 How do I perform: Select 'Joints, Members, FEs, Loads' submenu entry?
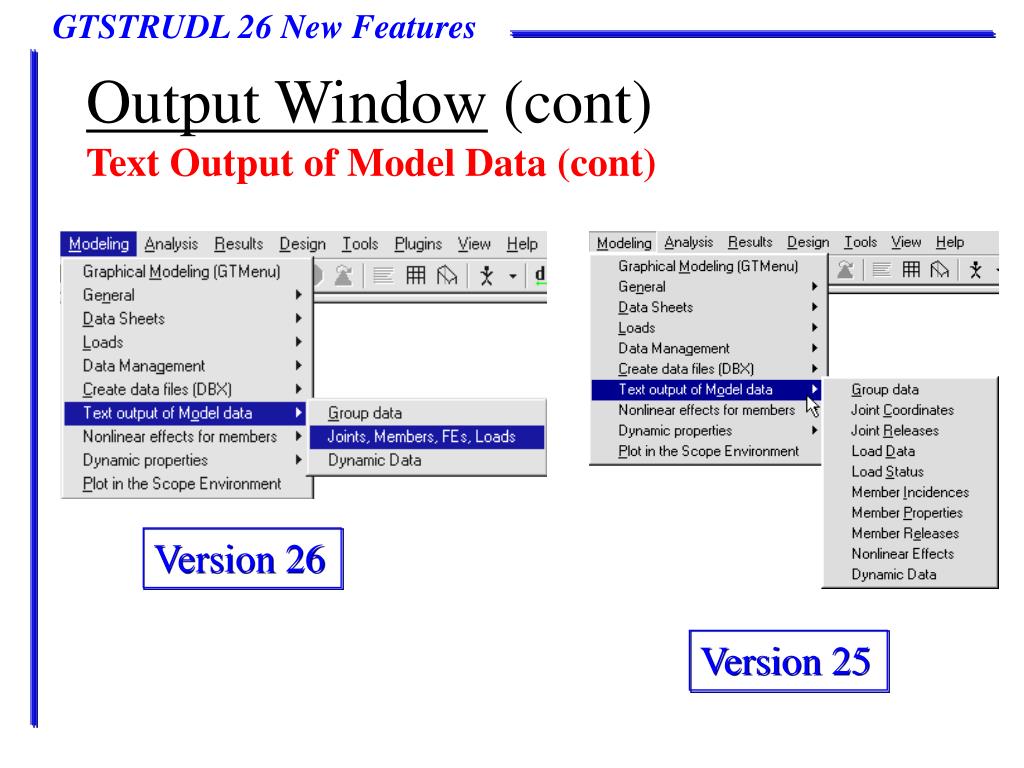(426, 436)
